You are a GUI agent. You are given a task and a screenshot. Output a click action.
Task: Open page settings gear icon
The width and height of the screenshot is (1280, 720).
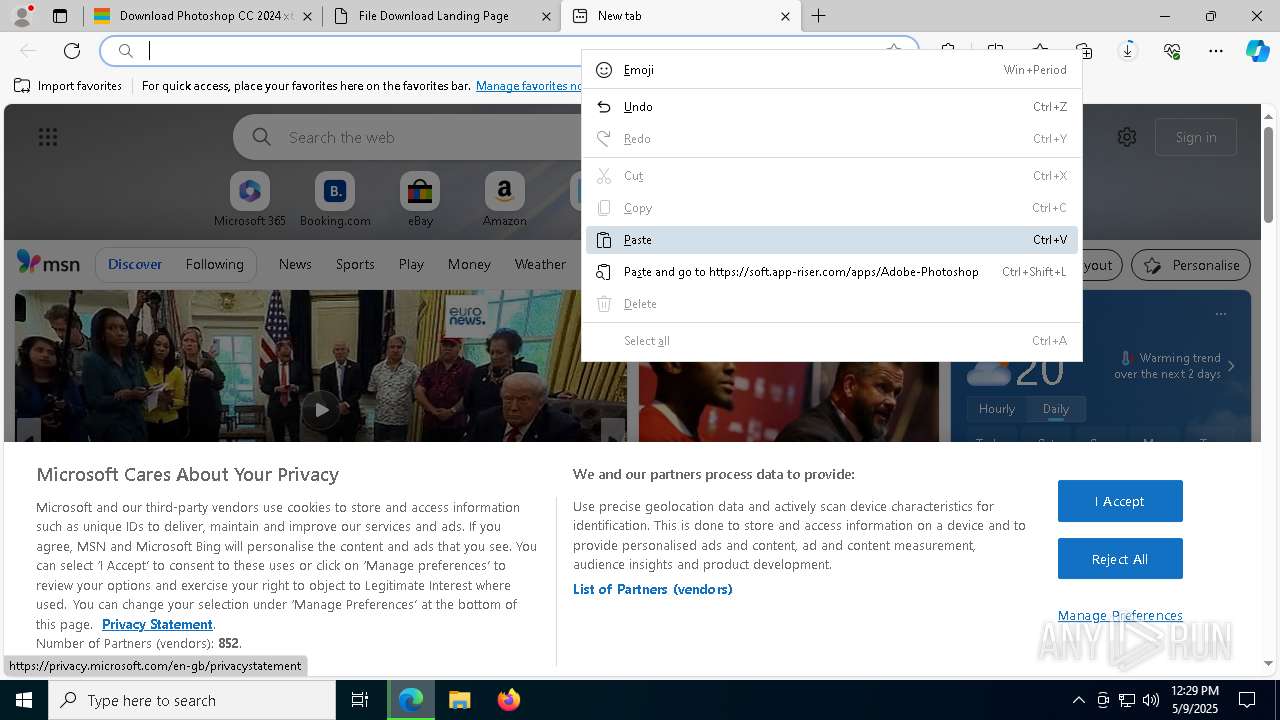[x=1127, y=137]
